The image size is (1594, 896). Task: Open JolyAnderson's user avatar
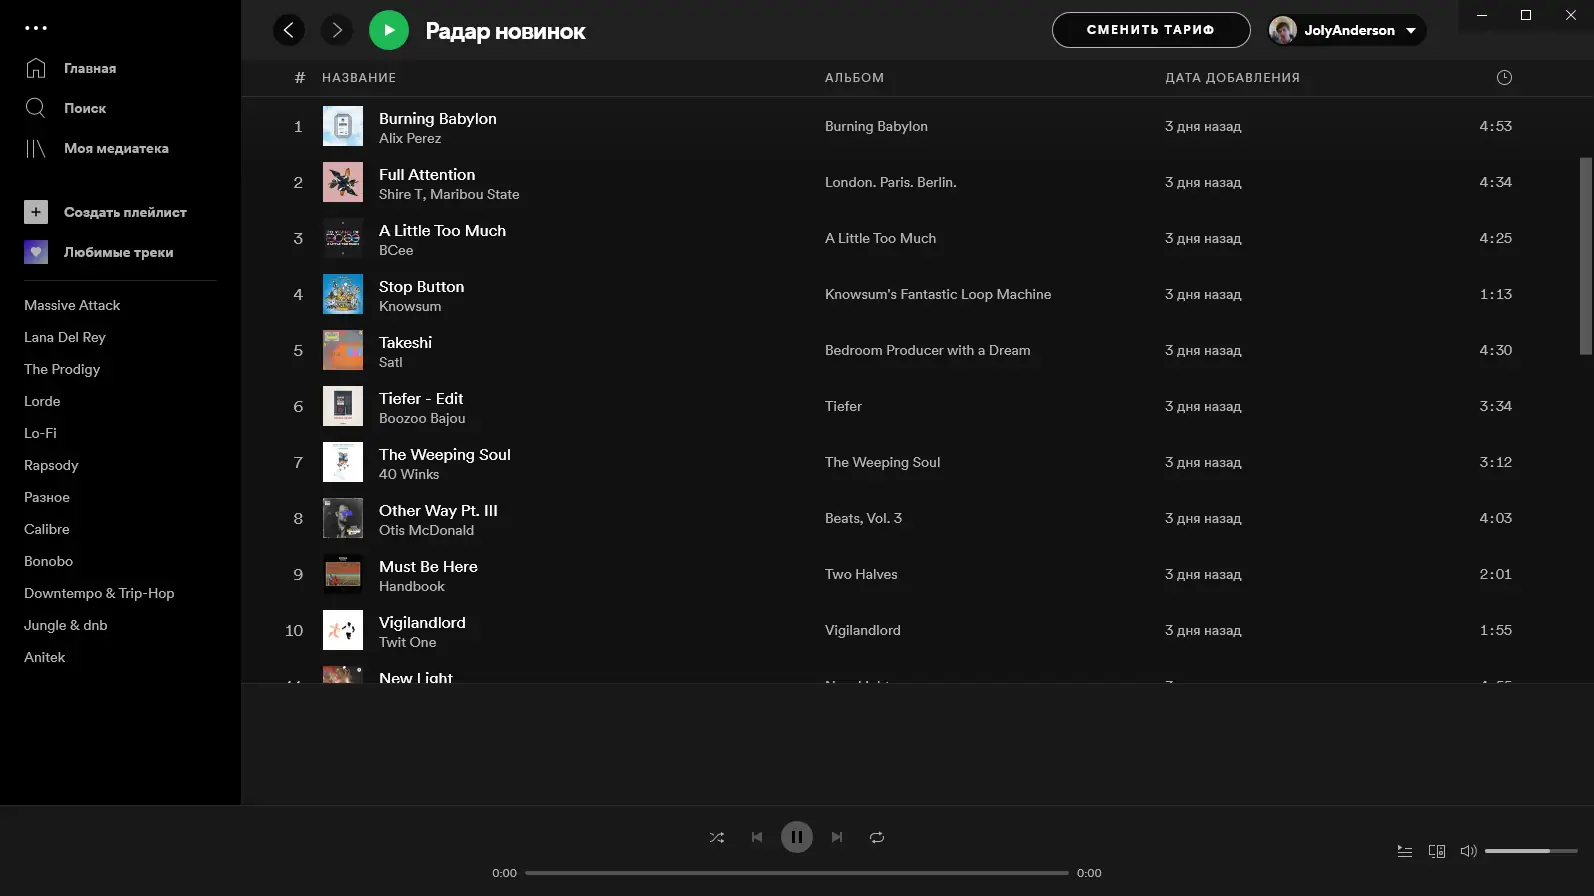(1283, 30)
